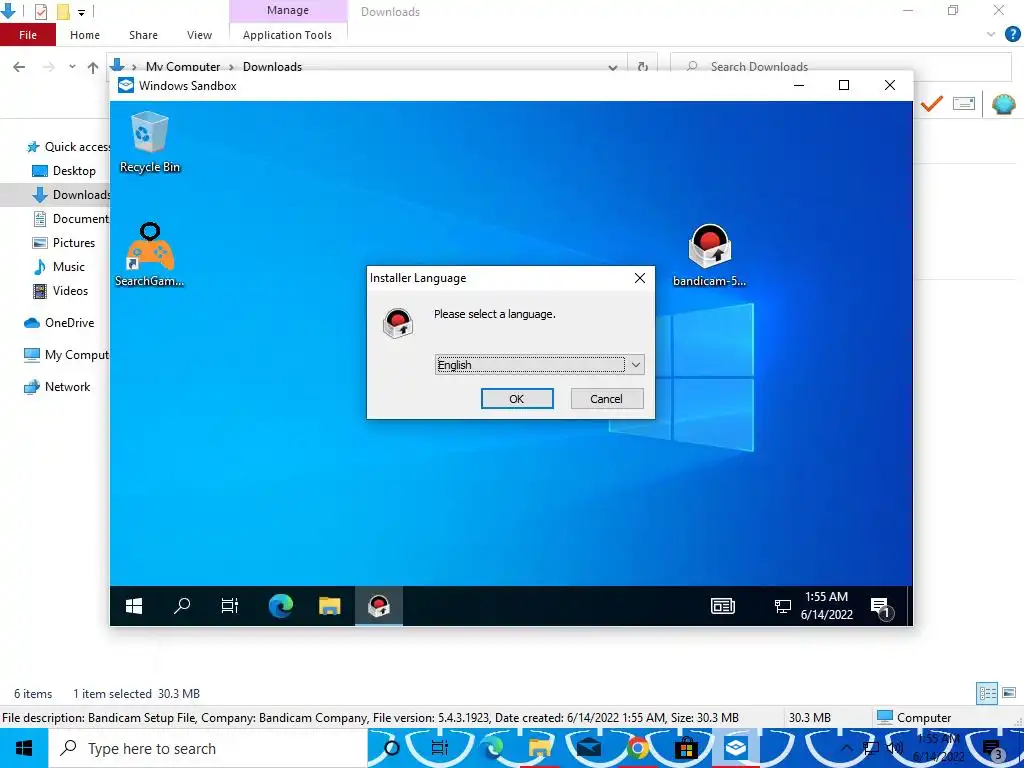1024x768 pixels.
Task: Open Music in navigation pane
Action: [x=59, y=267]
